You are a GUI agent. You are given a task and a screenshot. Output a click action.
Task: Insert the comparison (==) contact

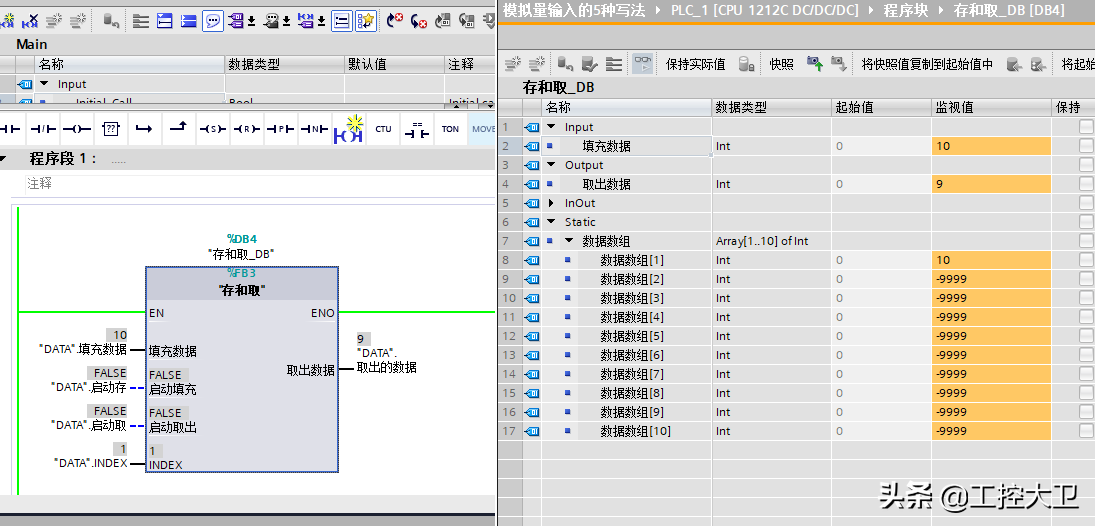(x=418, y=129)
